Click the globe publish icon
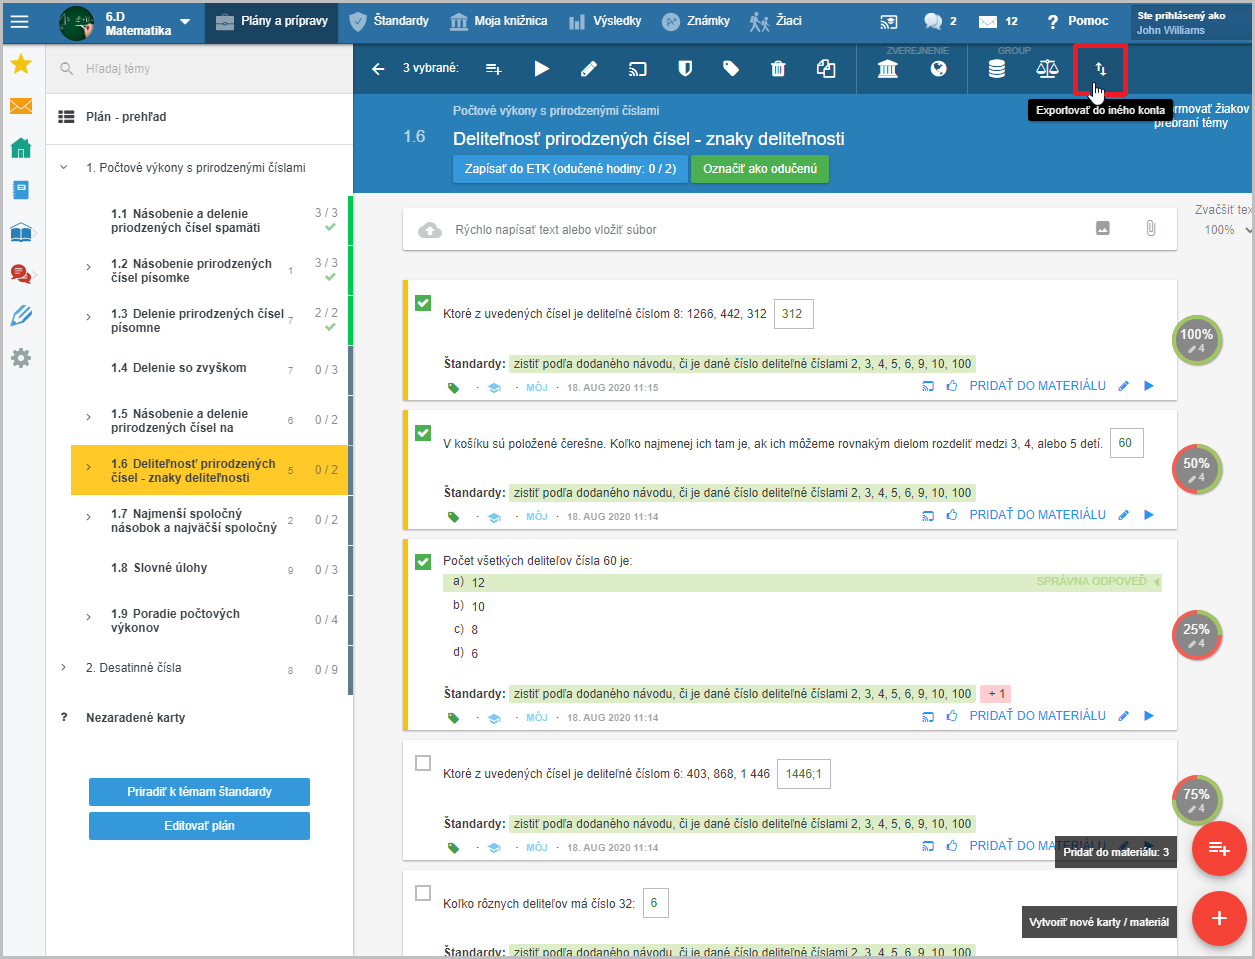 [x=939, y=69]
